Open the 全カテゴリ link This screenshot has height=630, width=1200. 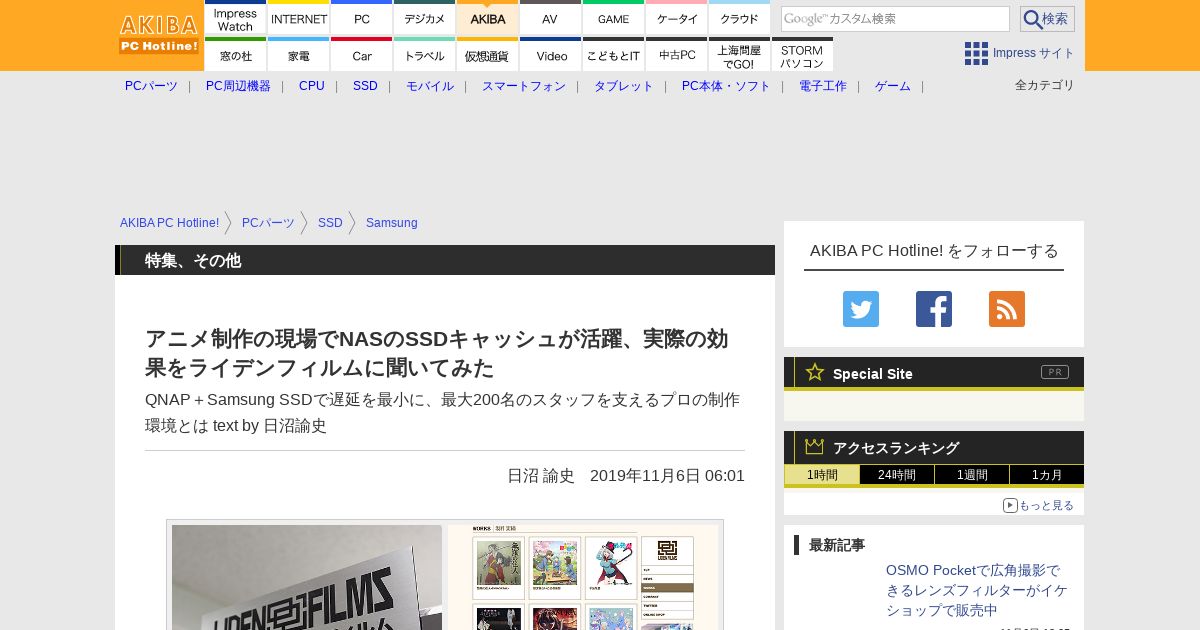(x=1045, y=85)
